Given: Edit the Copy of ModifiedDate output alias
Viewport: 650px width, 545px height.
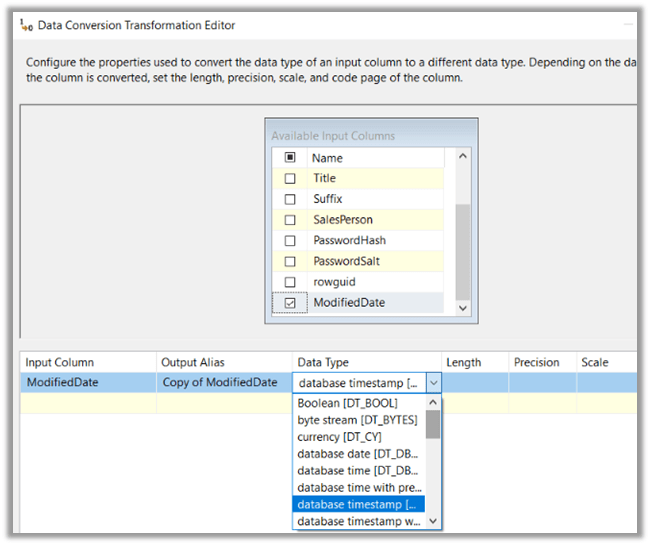Looking at the screenshot, I should pos(221,382).
